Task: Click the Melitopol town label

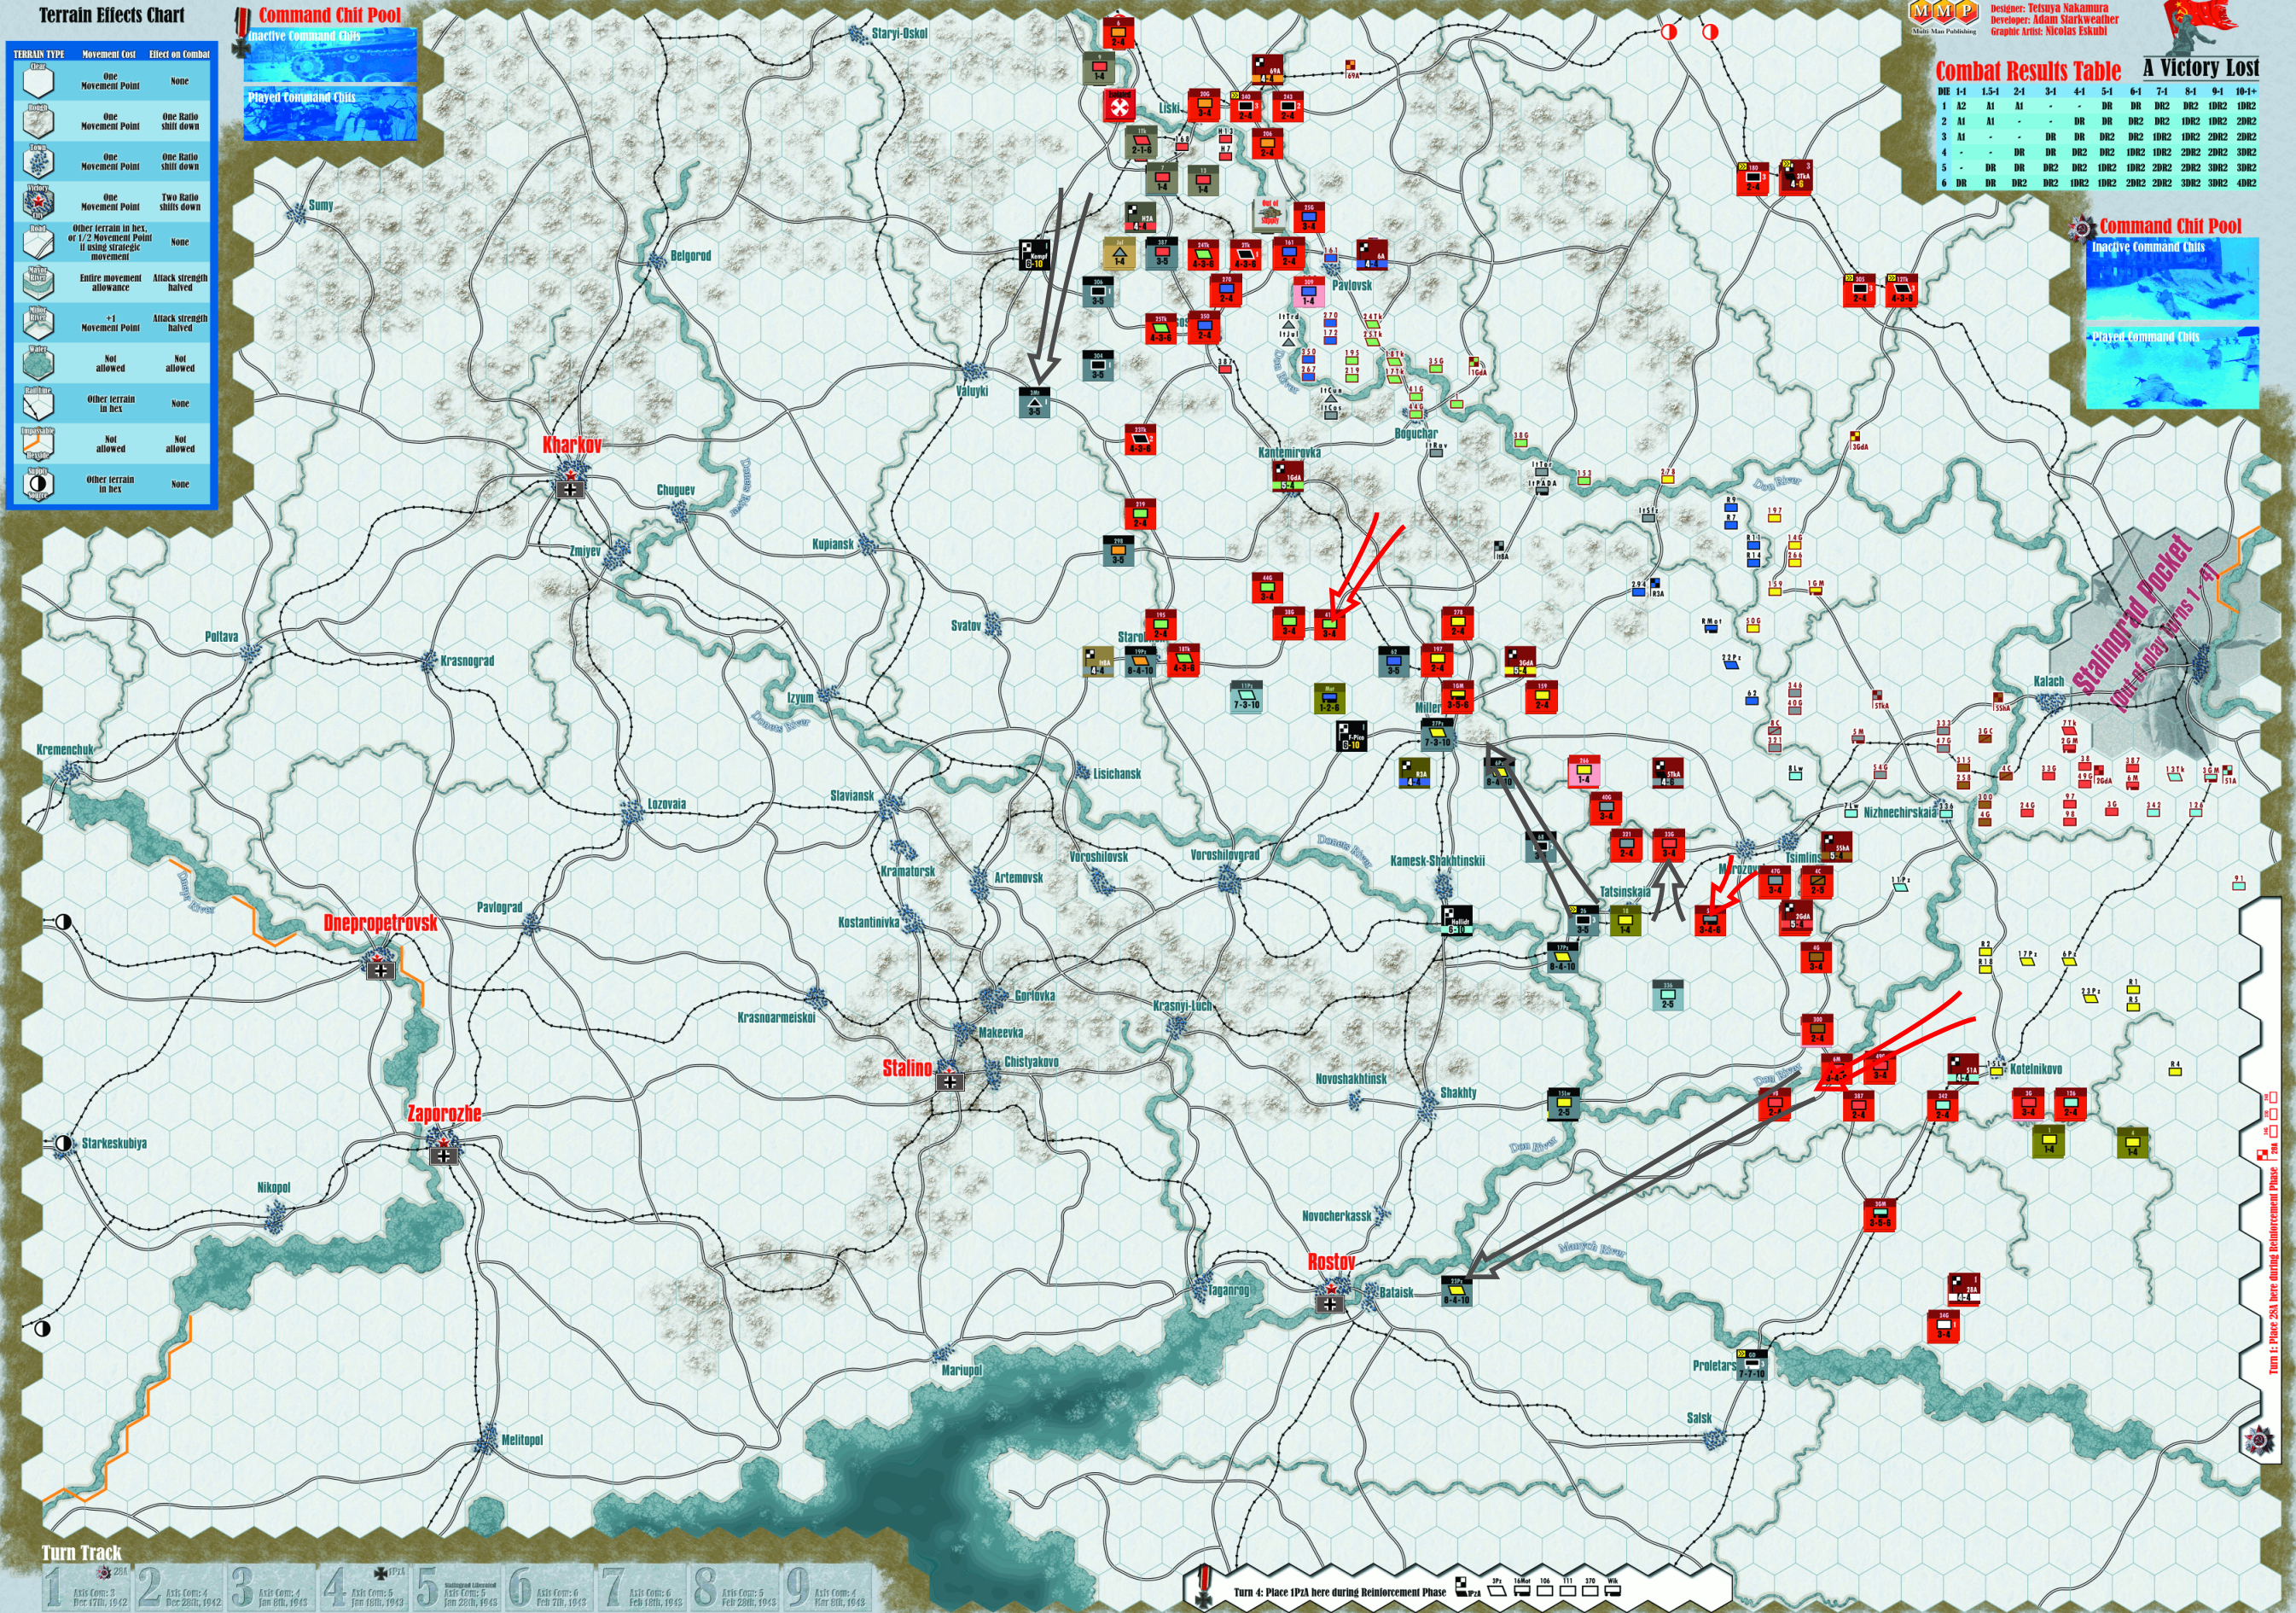Action: (x=522, y=1440)
